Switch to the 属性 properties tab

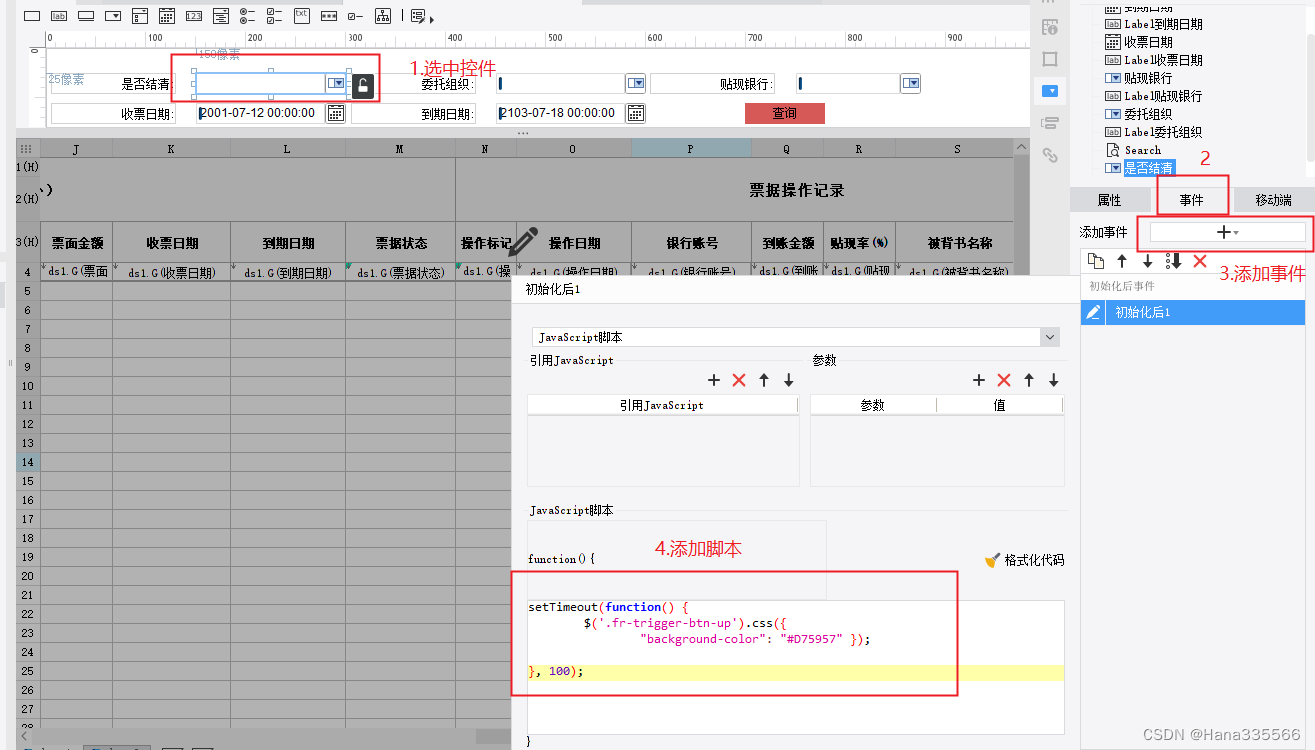click(1110, 200)
